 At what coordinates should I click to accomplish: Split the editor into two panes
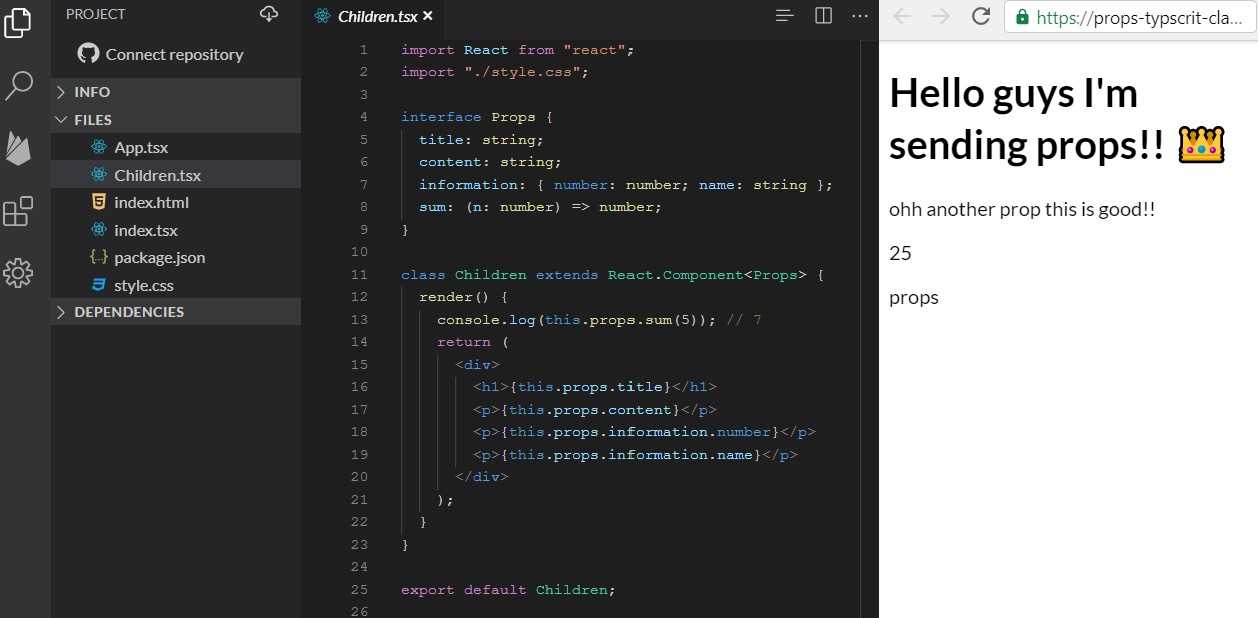pyautogui.click(x=822, y=16)
